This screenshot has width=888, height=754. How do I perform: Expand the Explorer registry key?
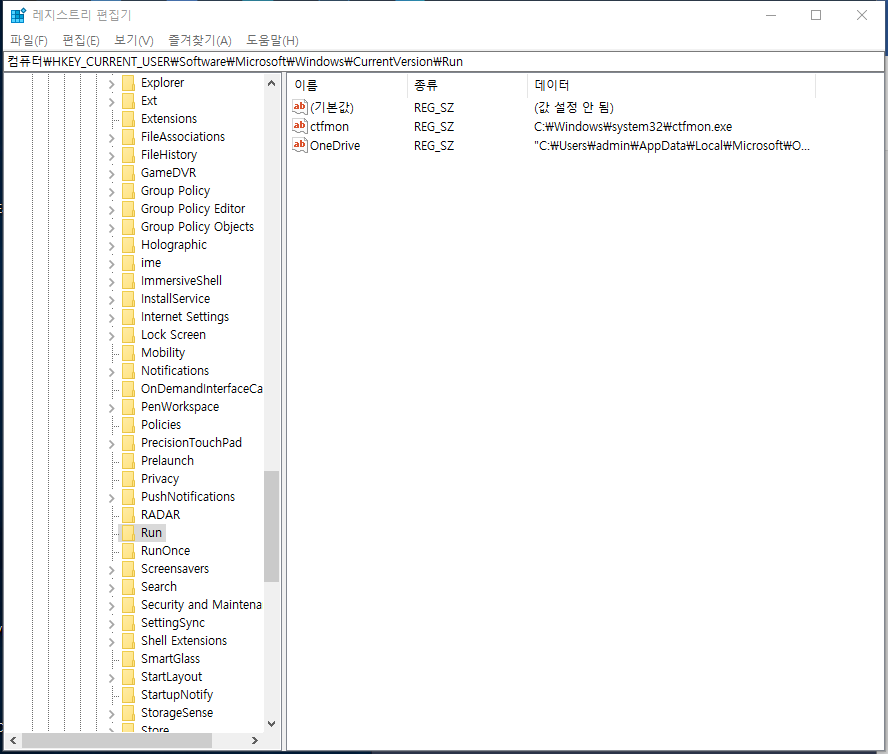111,83
